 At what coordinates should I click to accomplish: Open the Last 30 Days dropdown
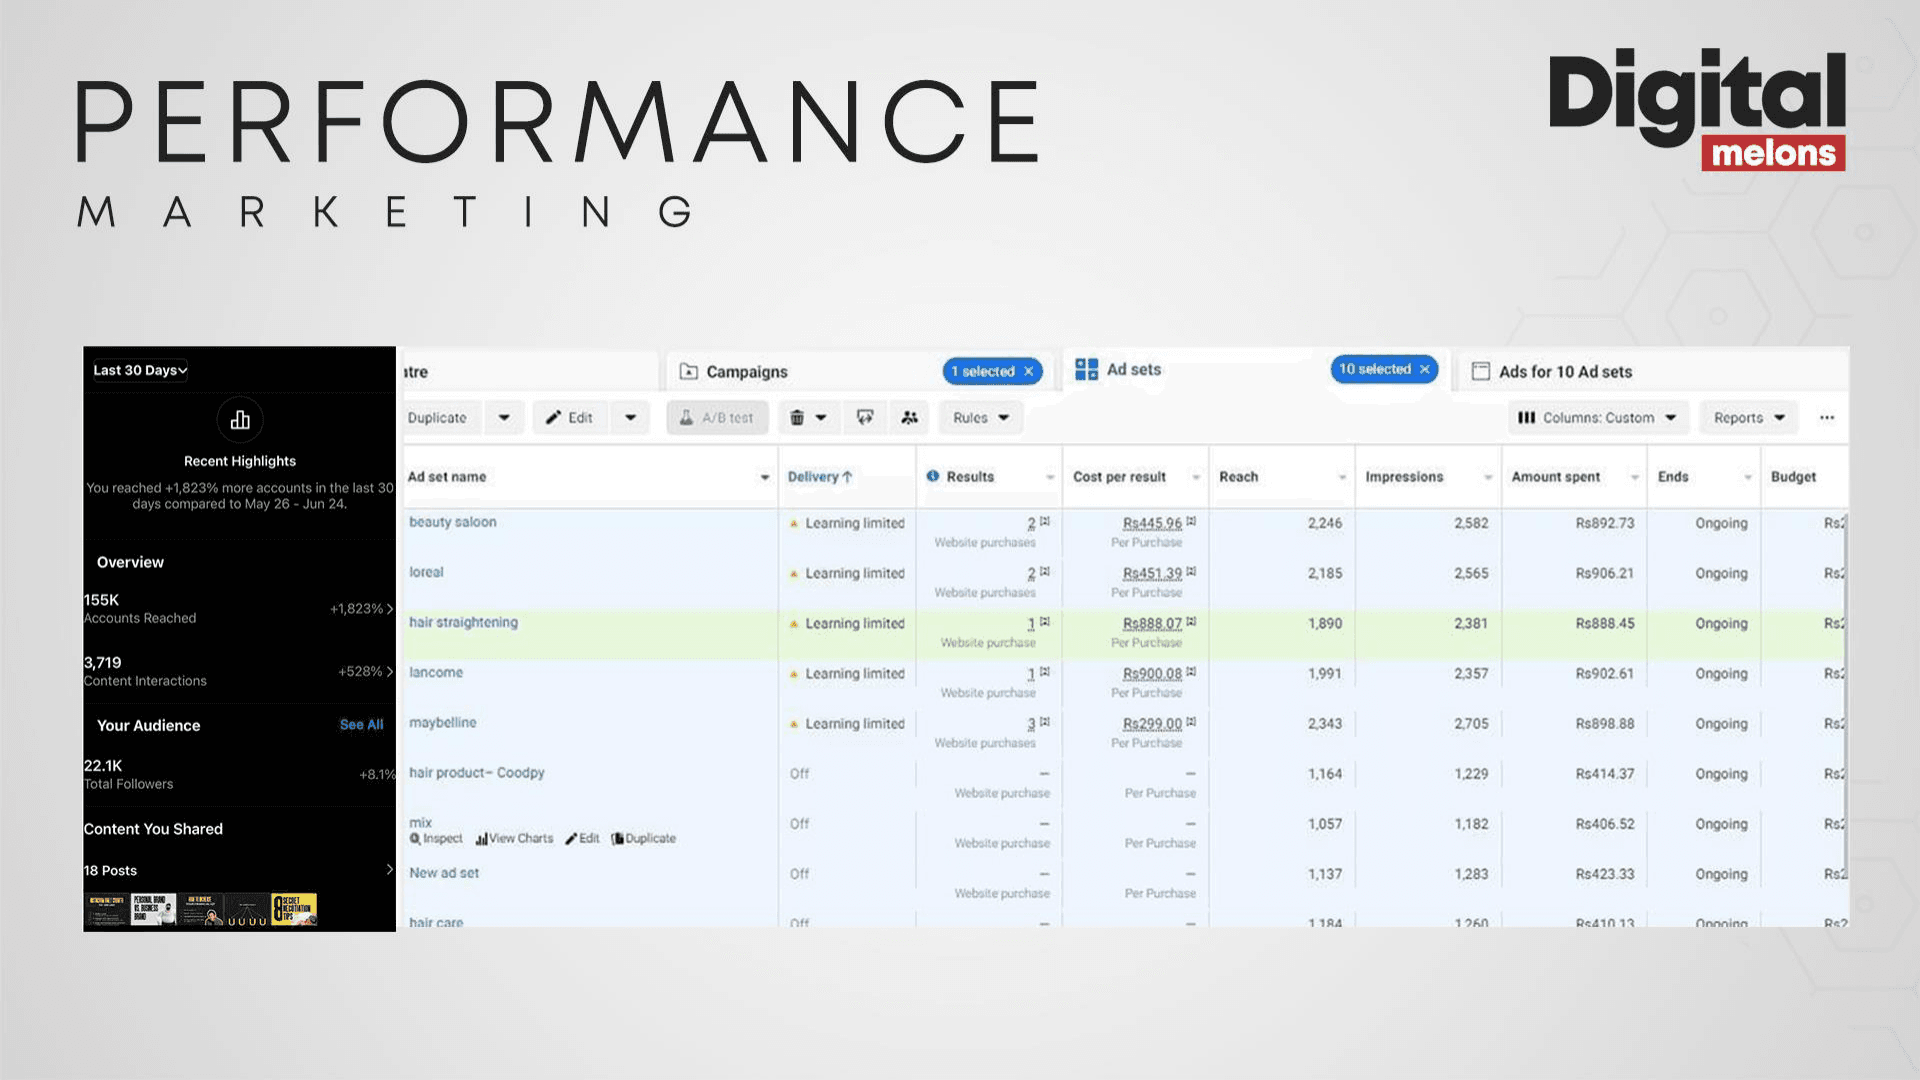[x=140, y=370]
